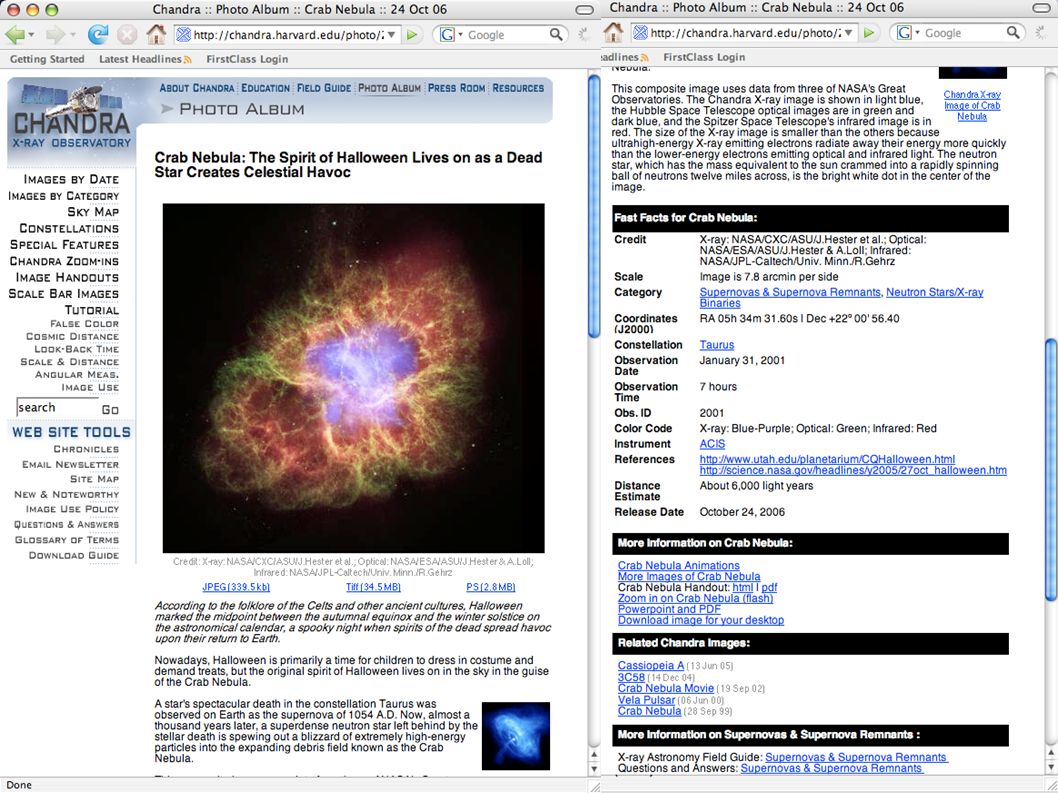Open the URL history dropdown in the right window
This screenshot has height=793, width=1058.
point(849,32)
